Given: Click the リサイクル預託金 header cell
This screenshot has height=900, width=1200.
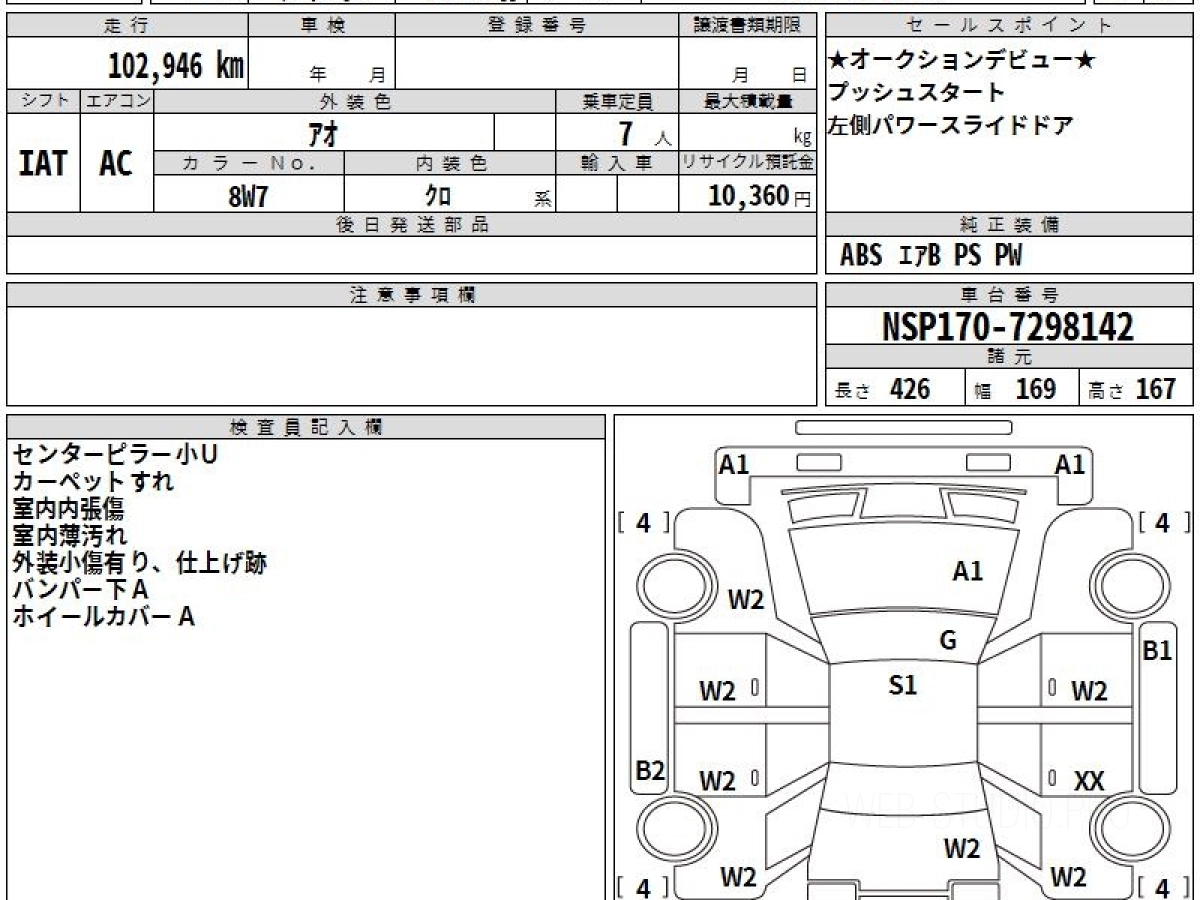Looking at the screenshot, I should click(747, 163).
